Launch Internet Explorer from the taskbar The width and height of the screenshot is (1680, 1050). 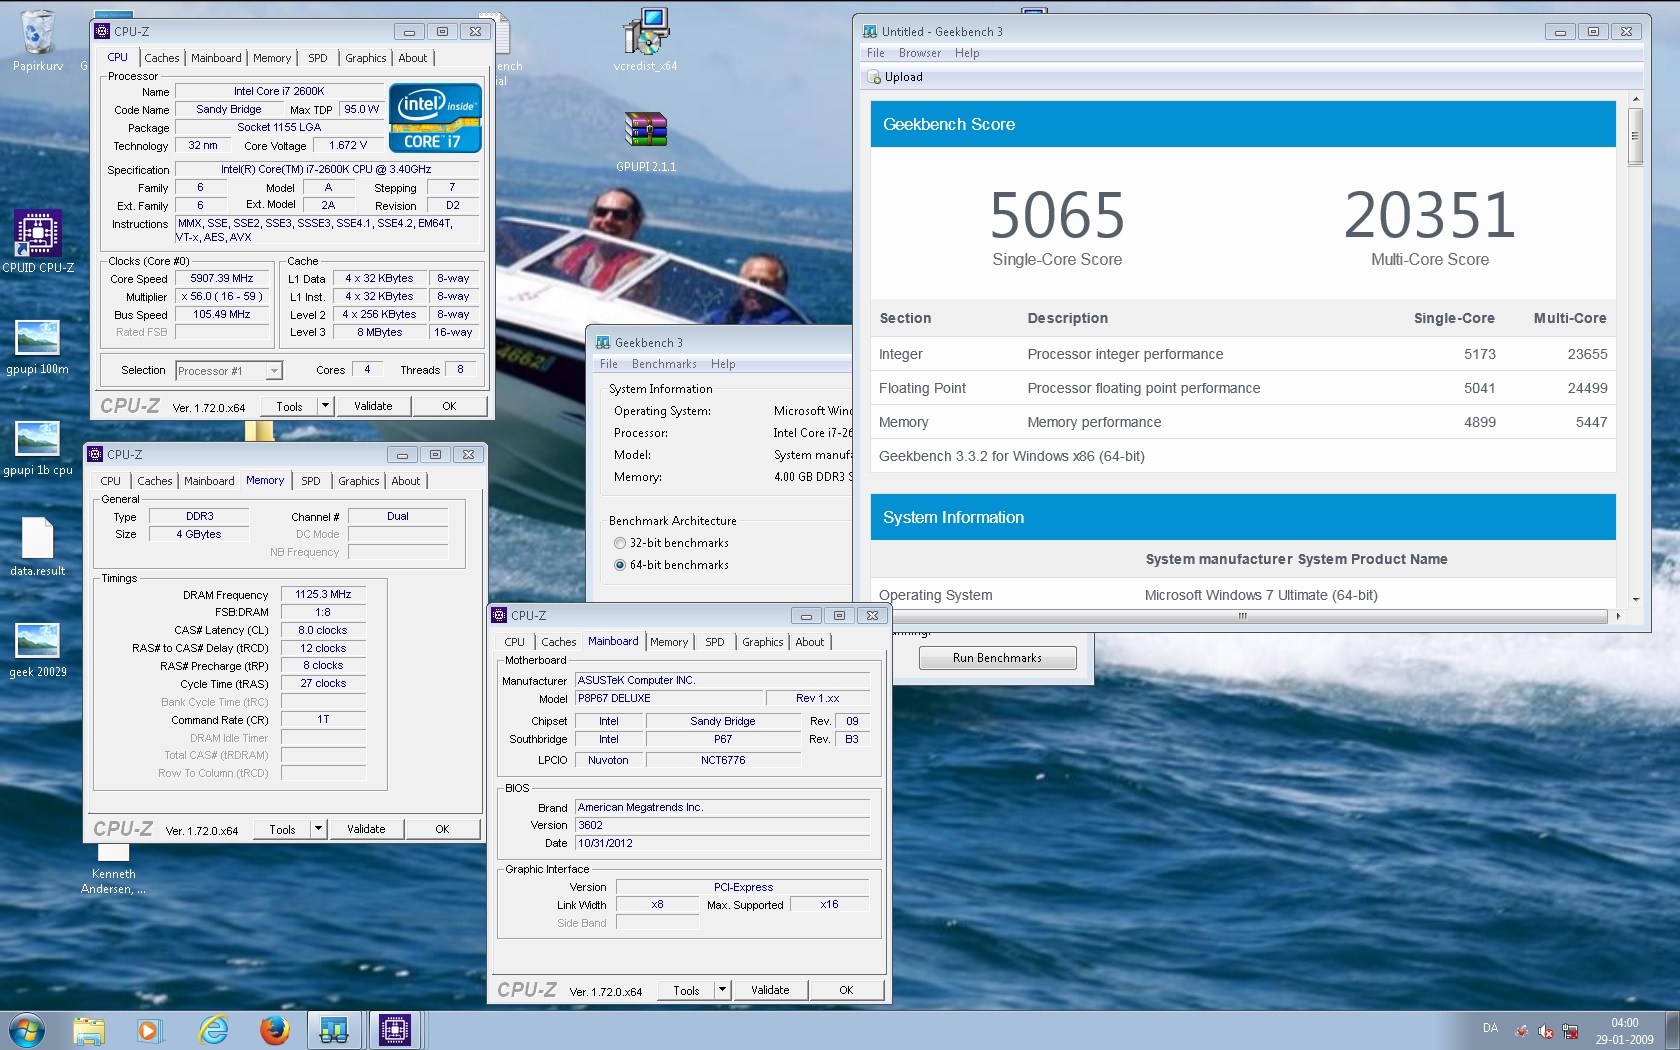[213, 1030]
